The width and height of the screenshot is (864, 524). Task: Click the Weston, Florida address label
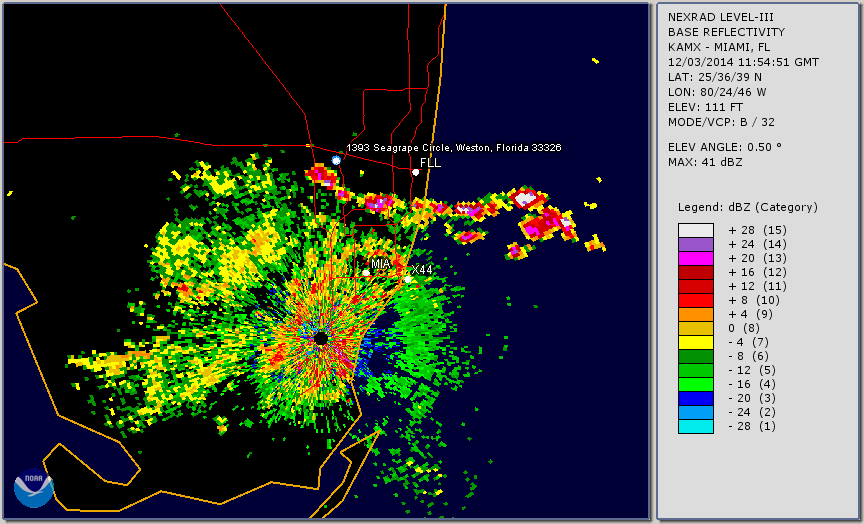point(453,148)
